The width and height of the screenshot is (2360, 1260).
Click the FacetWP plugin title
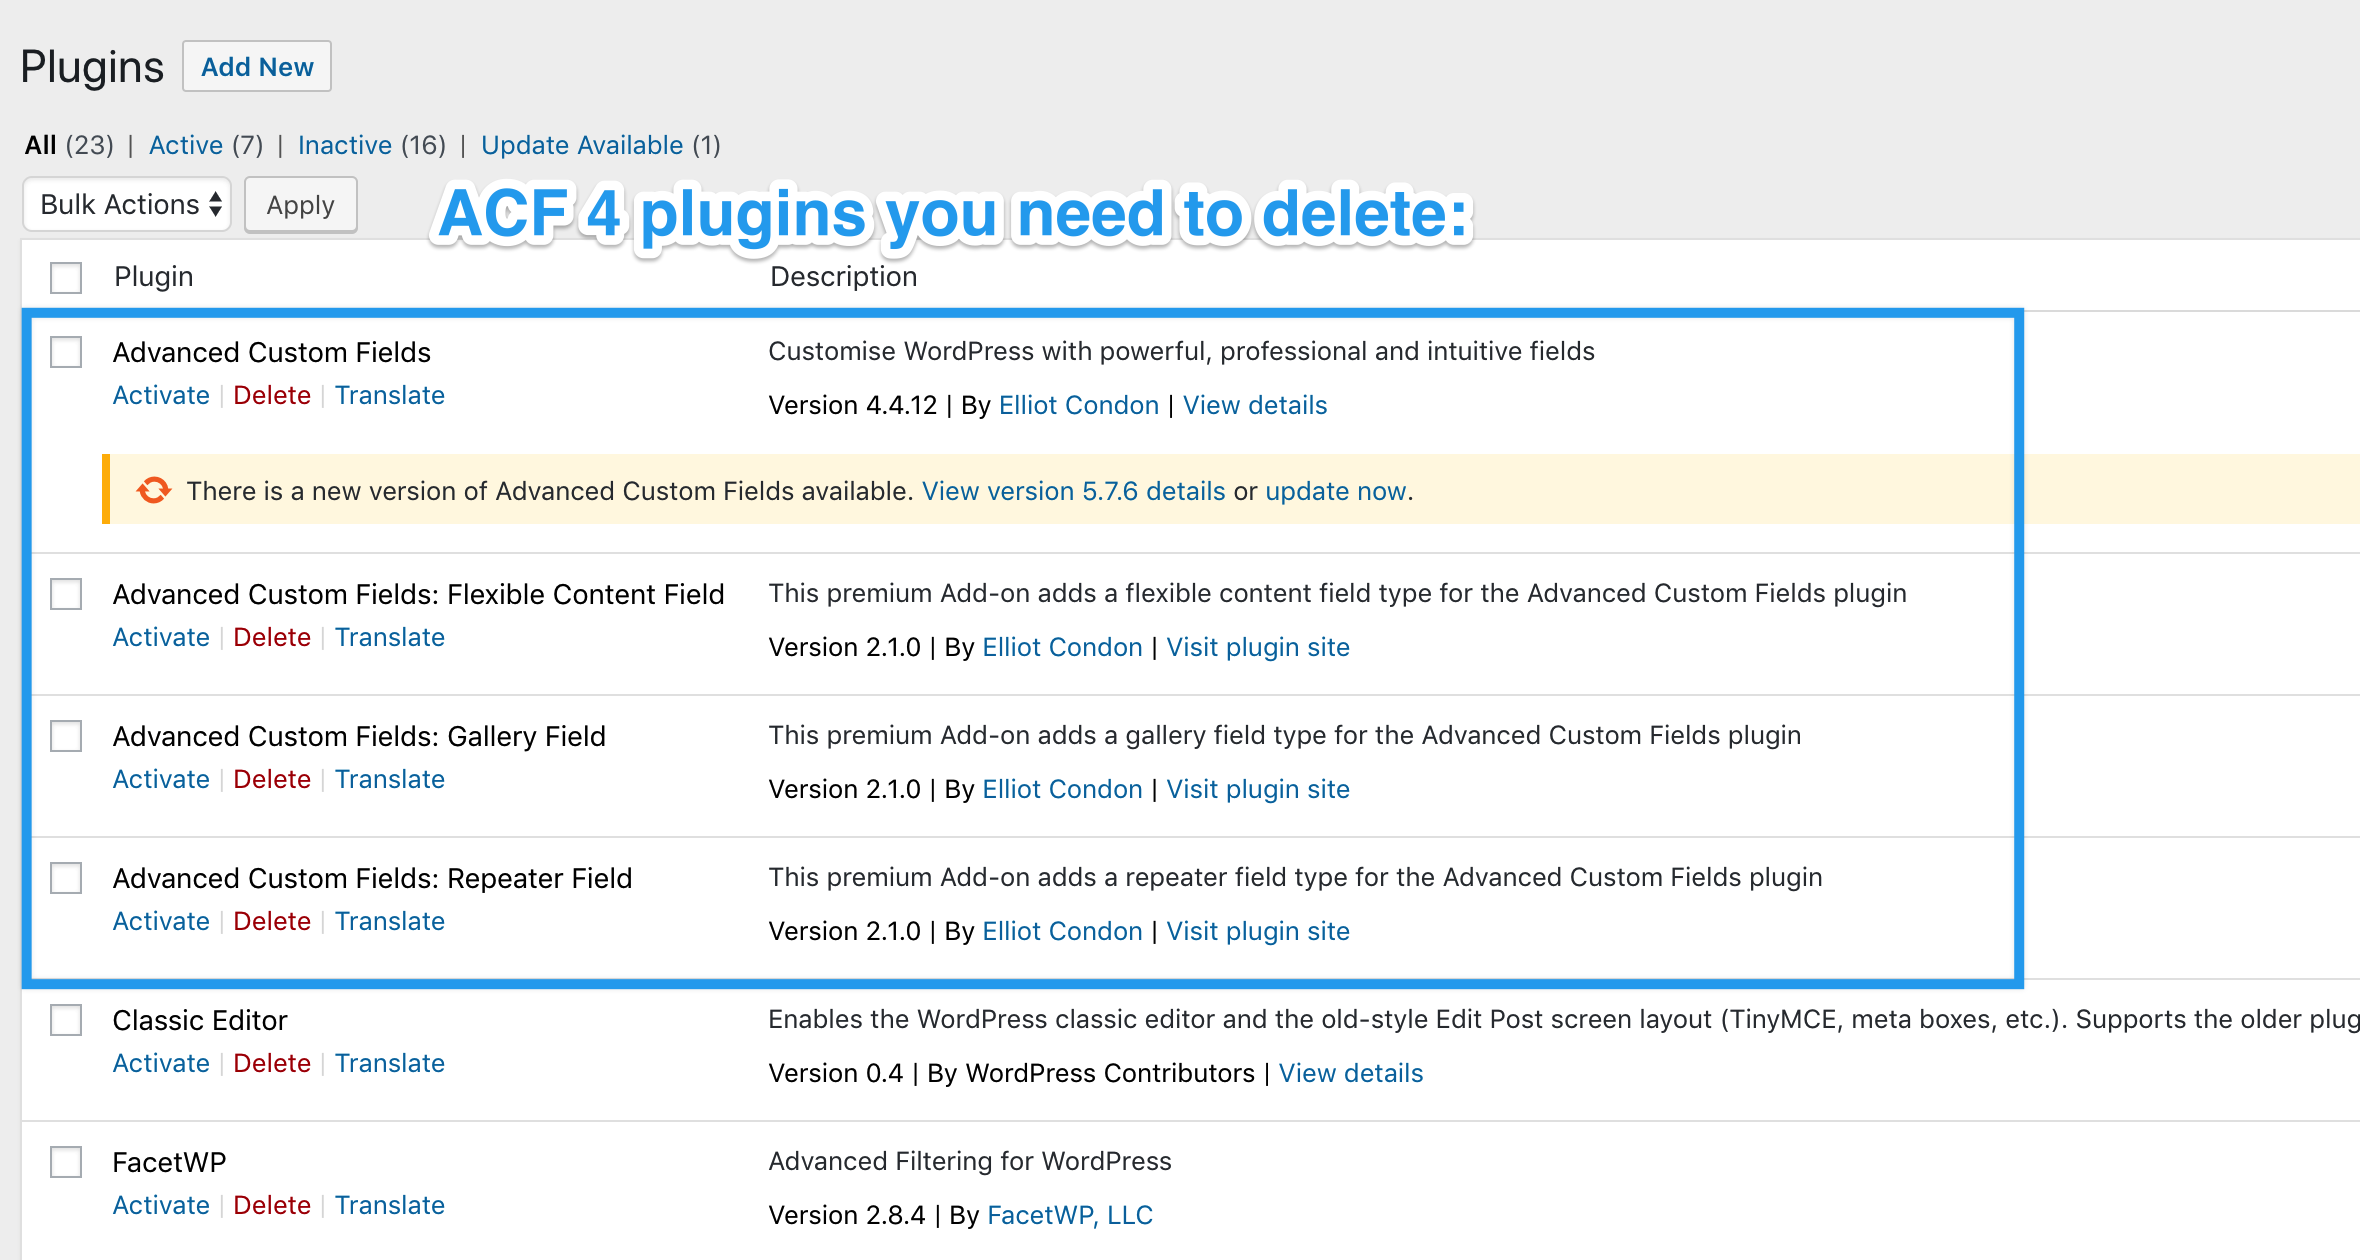tap(169, 1162)
